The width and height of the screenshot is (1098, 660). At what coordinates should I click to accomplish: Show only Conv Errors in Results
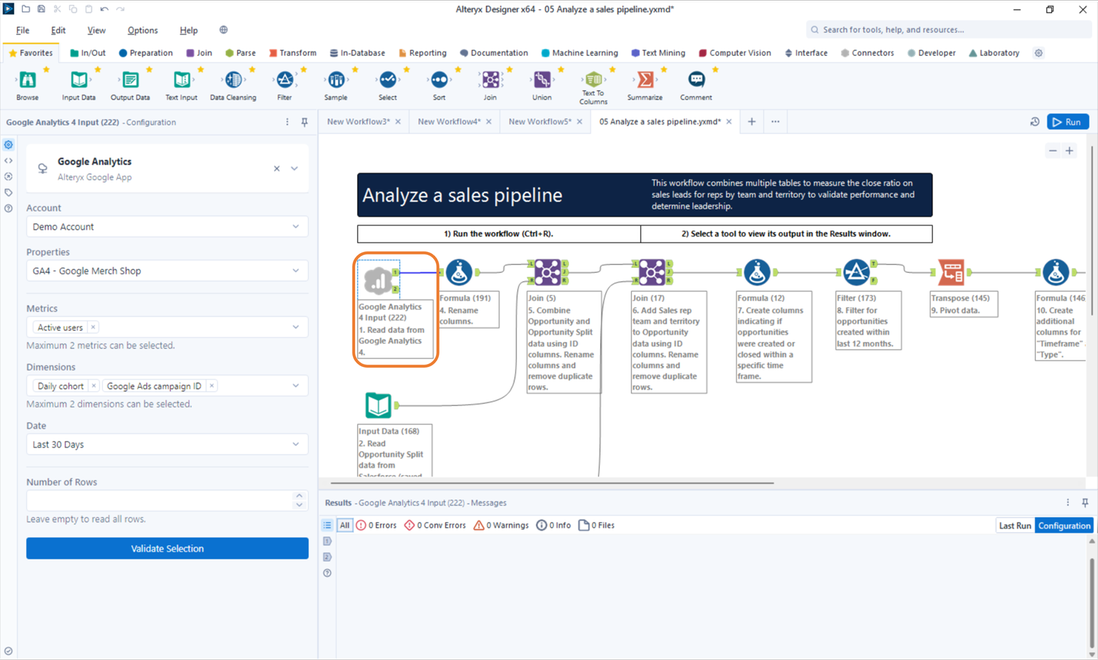435,525
